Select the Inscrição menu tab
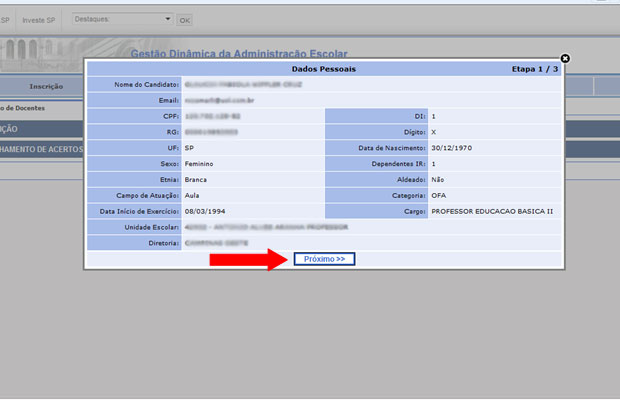Image resolution: width=620 pixels, height=400 pixels. click(x=46, y=87)
